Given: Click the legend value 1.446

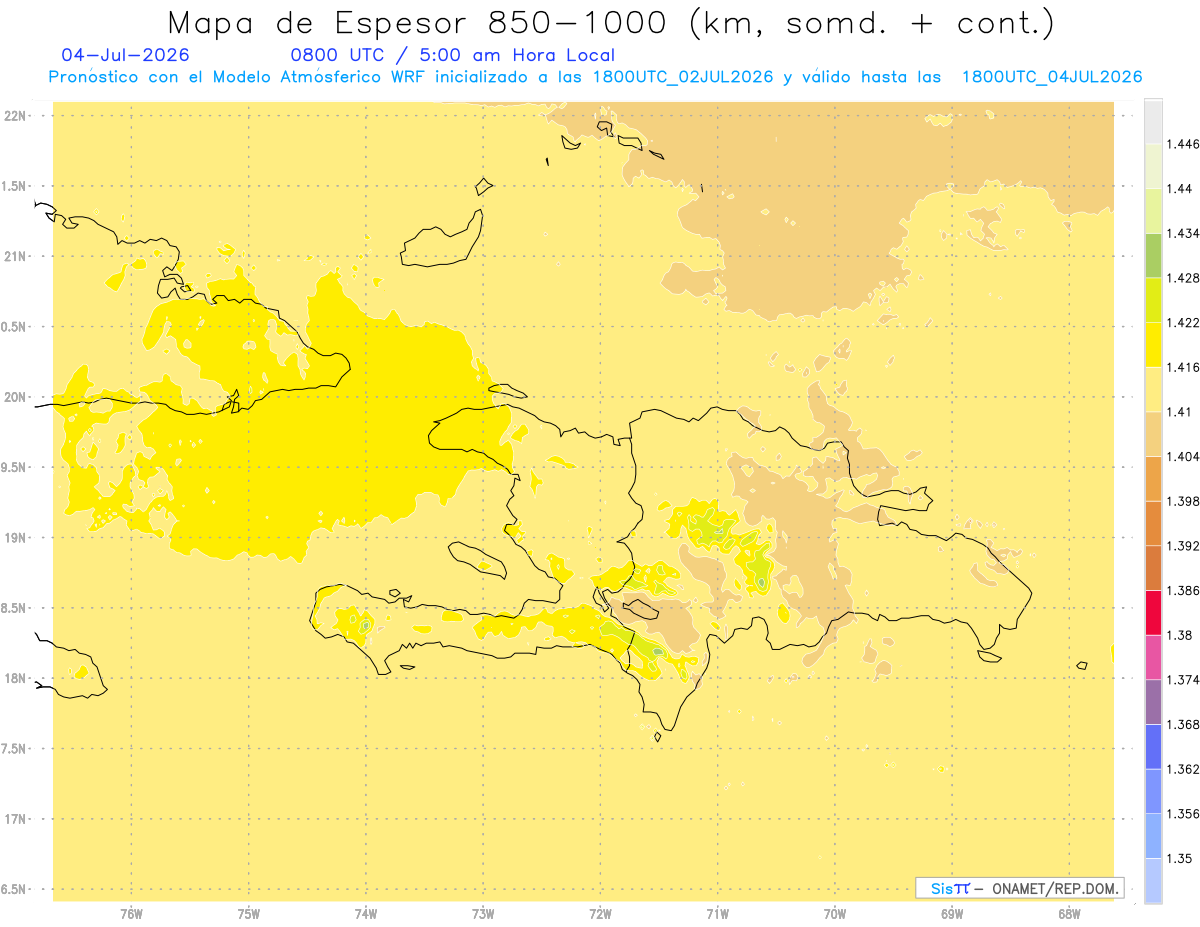Looking at the screenshot, I should (1183, 144).
